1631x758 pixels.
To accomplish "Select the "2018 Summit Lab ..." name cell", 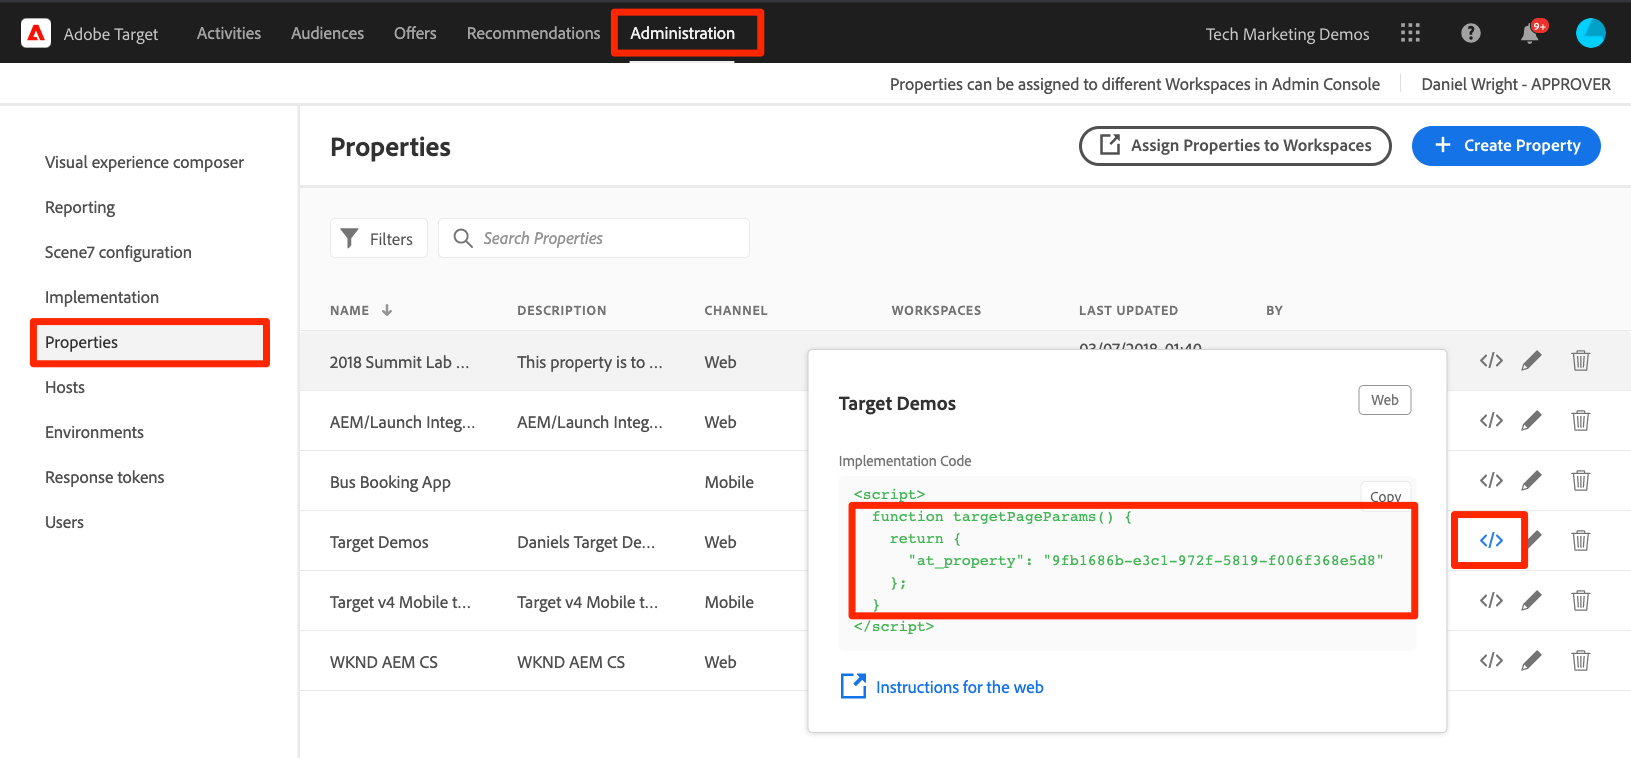I will coord(399,362).
